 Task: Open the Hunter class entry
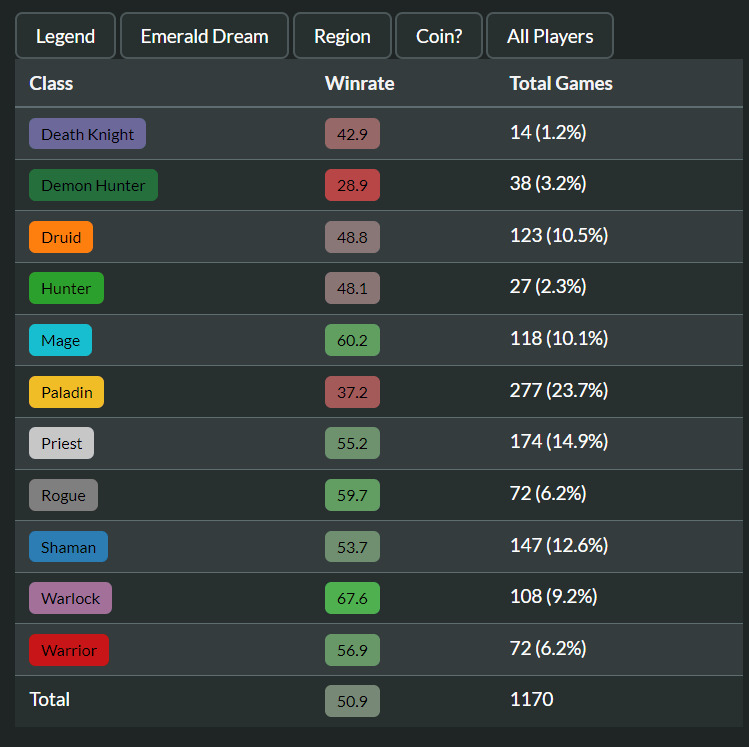[66, 288]
